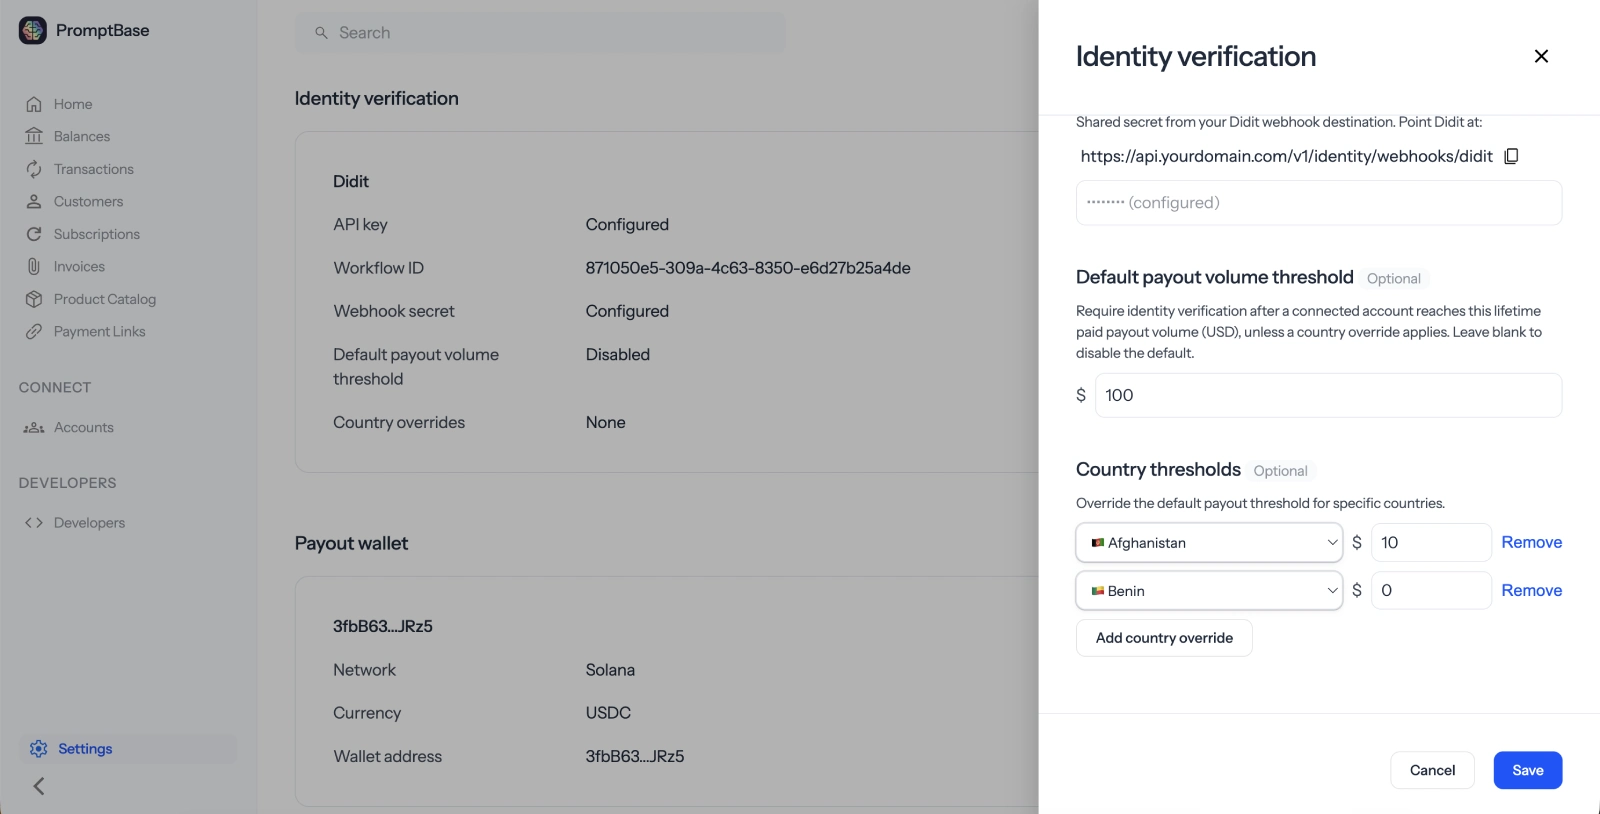Viewport: 1600px width, 814px height.
Task: Click the Payment Links chain icon
Action: tap(34, 331)
